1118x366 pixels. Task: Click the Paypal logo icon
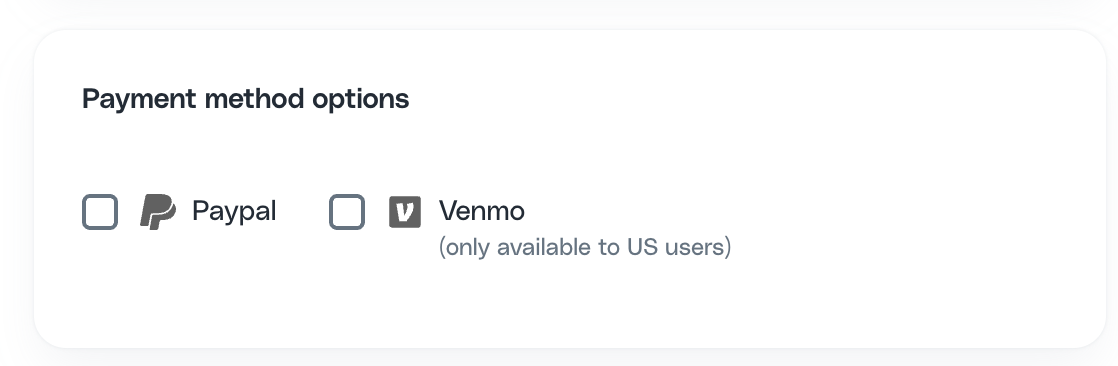[158, 212]
